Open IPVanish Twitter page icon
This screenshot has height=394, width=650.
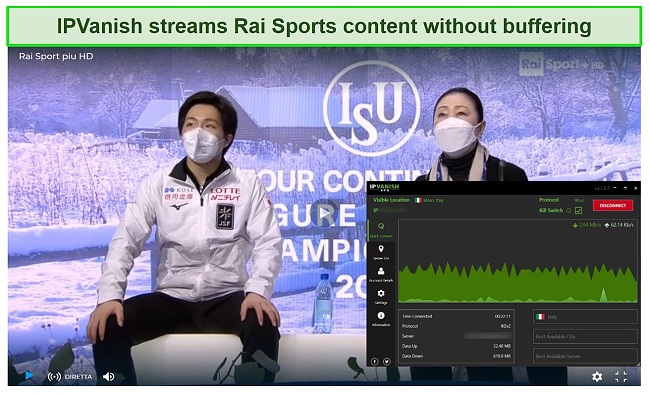[x=386, y=362]
